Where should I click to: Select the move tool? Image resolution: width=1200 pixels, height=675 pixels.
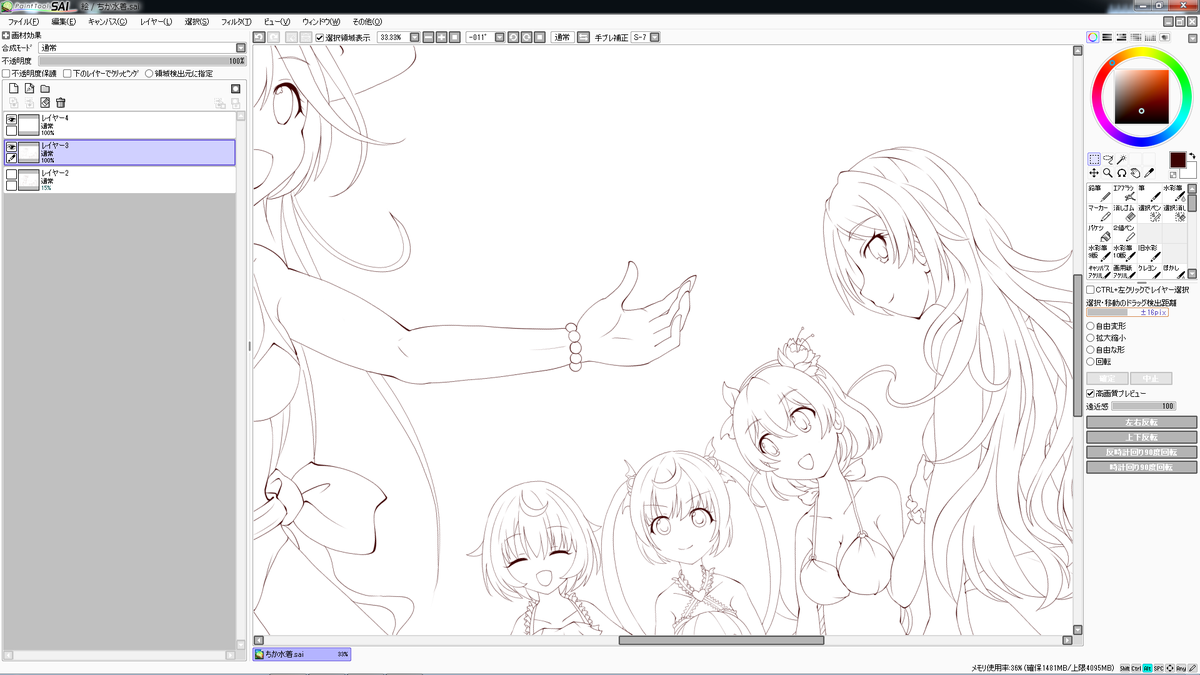[x=1094, y=173]
